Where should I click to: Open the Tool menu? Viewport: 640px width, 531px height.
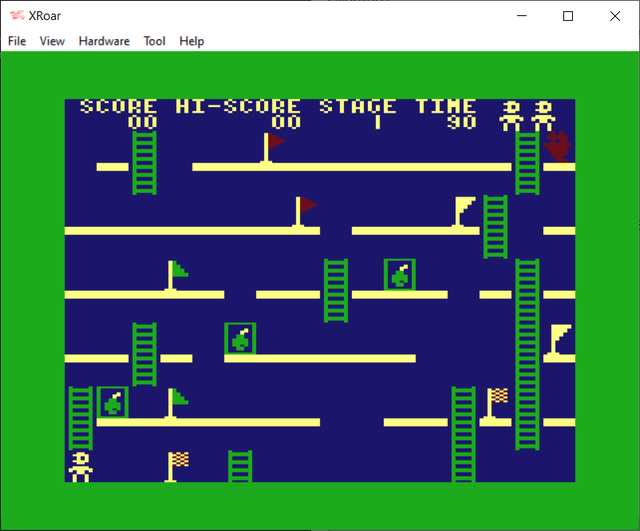point(154,41)
